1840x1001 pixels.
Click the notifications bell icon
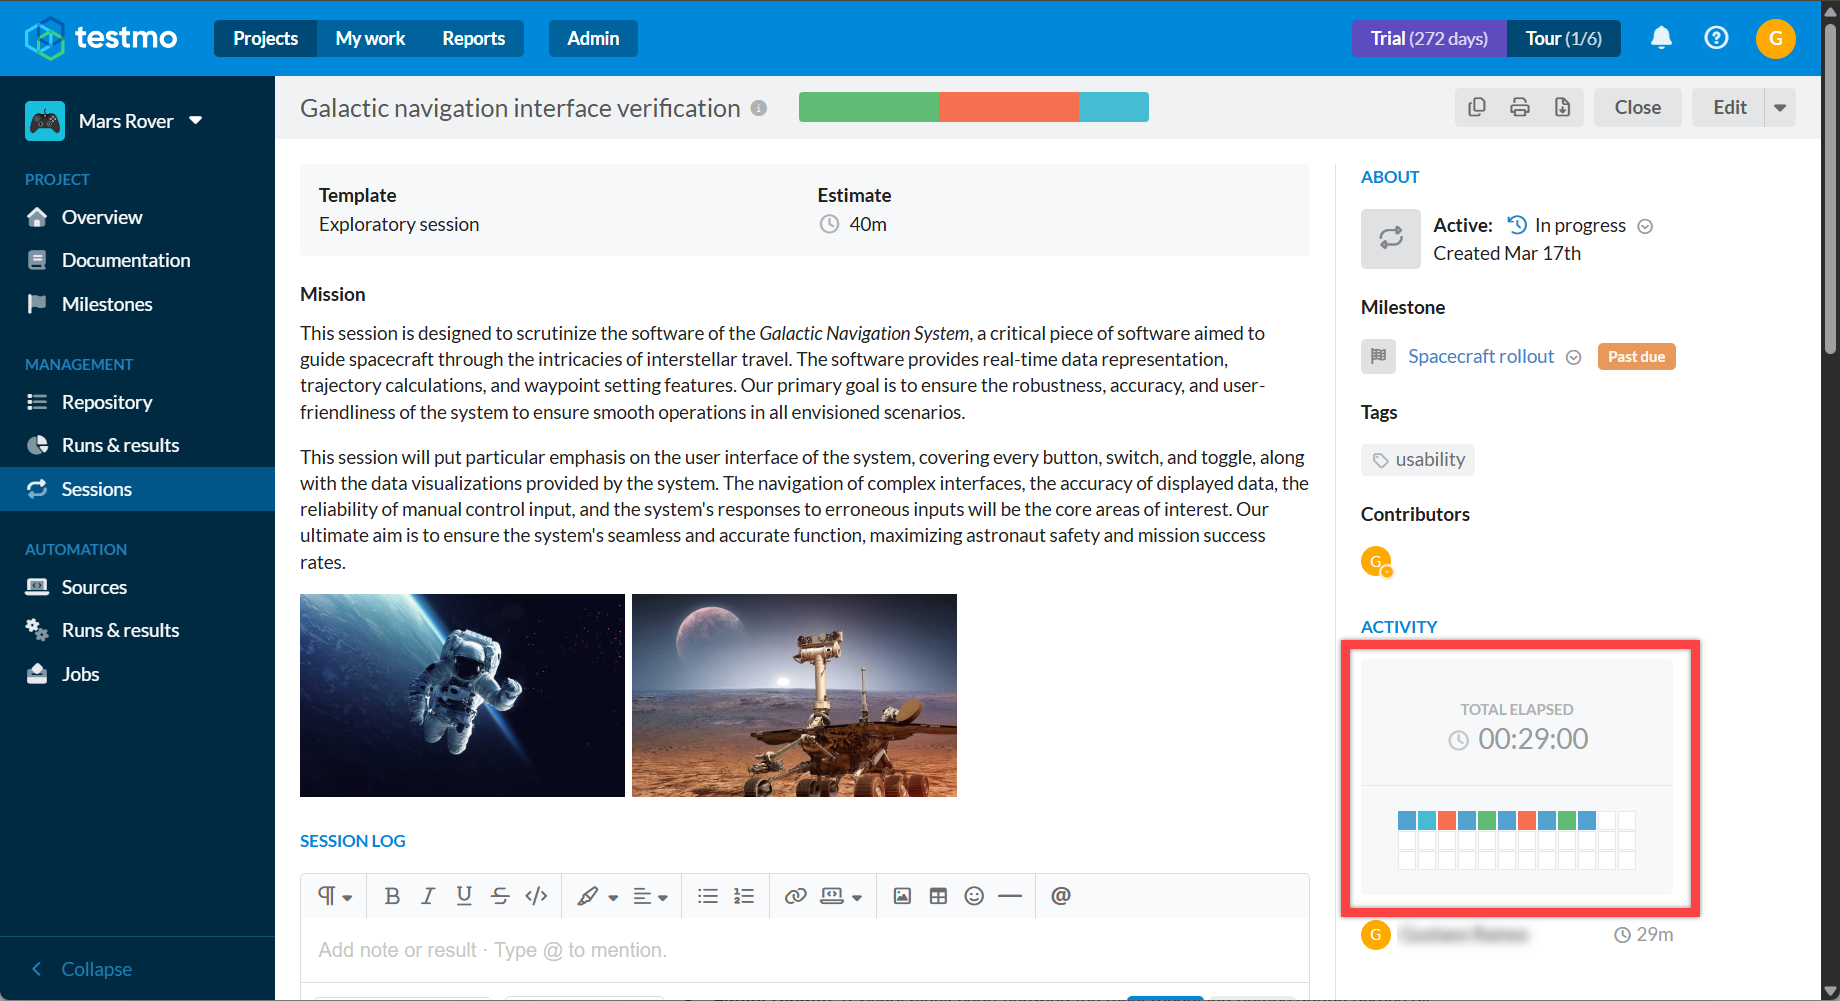click(x=1661, y=38)
